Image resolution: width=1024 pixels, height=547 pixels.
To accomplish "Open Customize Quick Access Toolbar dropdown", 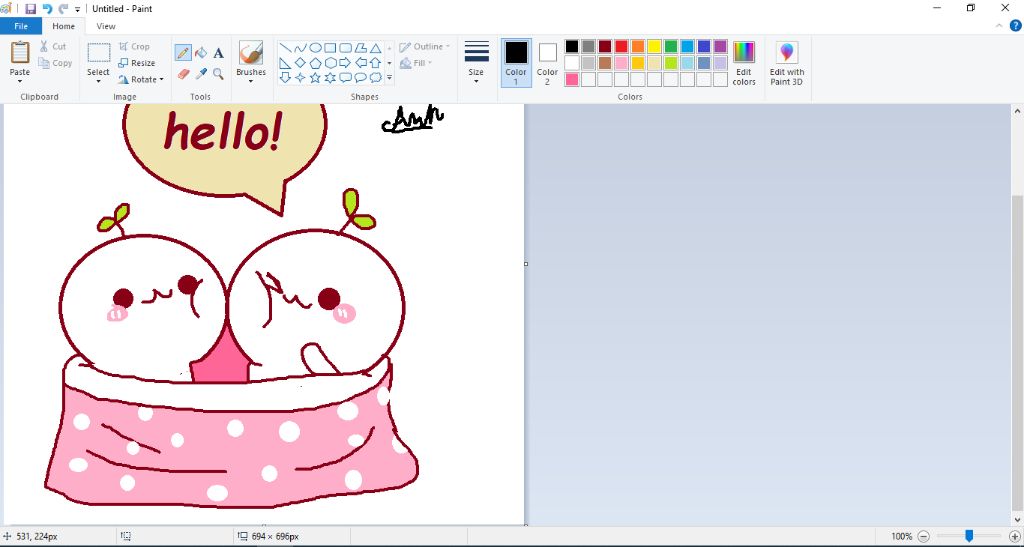I will tap(78, 10).
